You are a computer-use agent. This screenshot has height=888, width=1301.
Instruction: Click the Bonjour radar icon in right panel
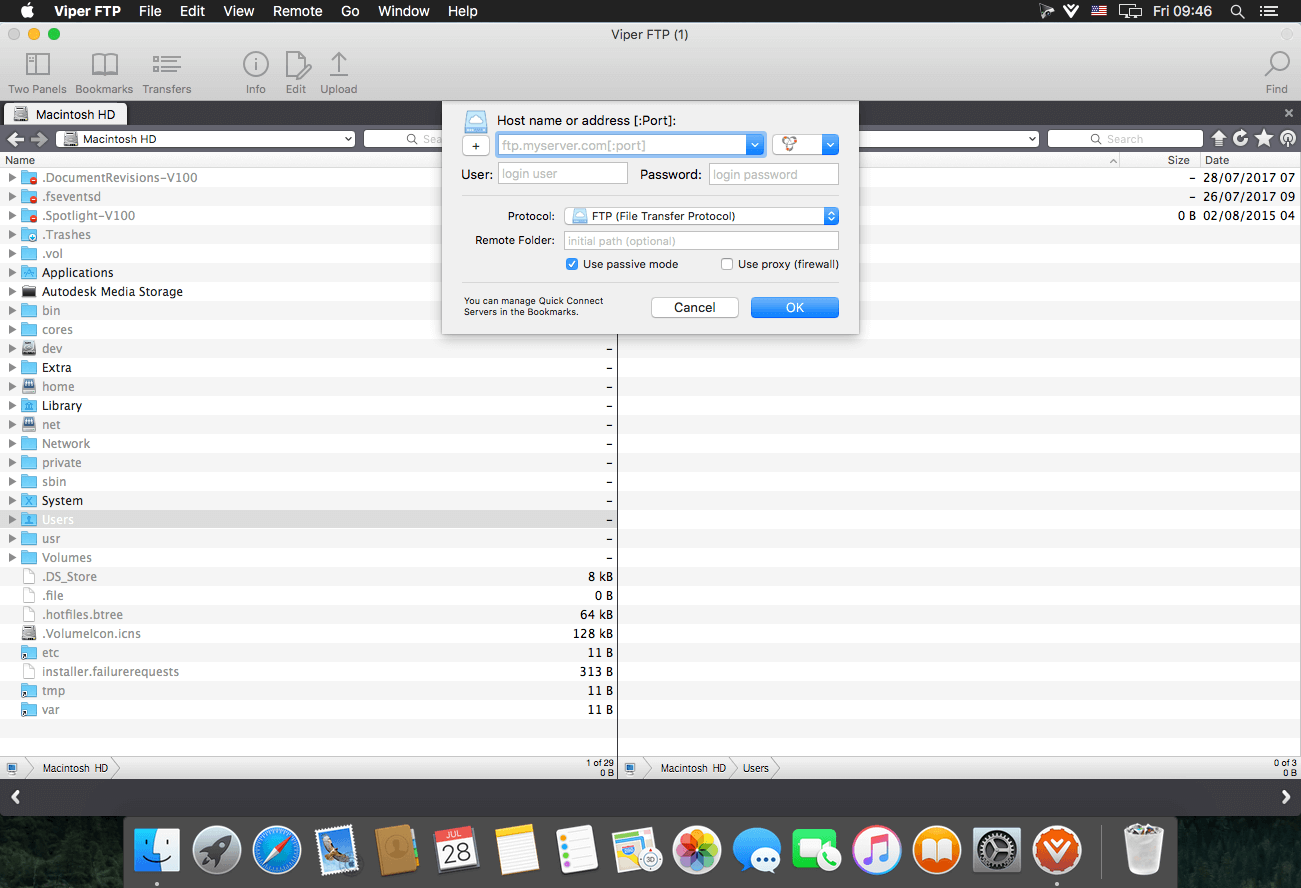tap(1286, 139)
